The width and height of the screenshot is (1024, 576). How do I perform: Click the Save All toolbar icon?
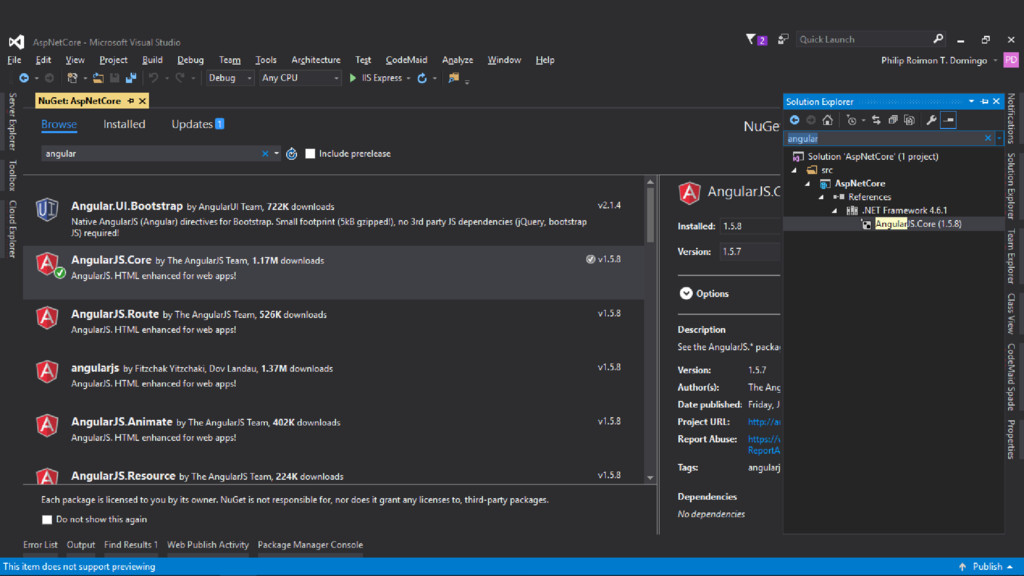point(131,78)
